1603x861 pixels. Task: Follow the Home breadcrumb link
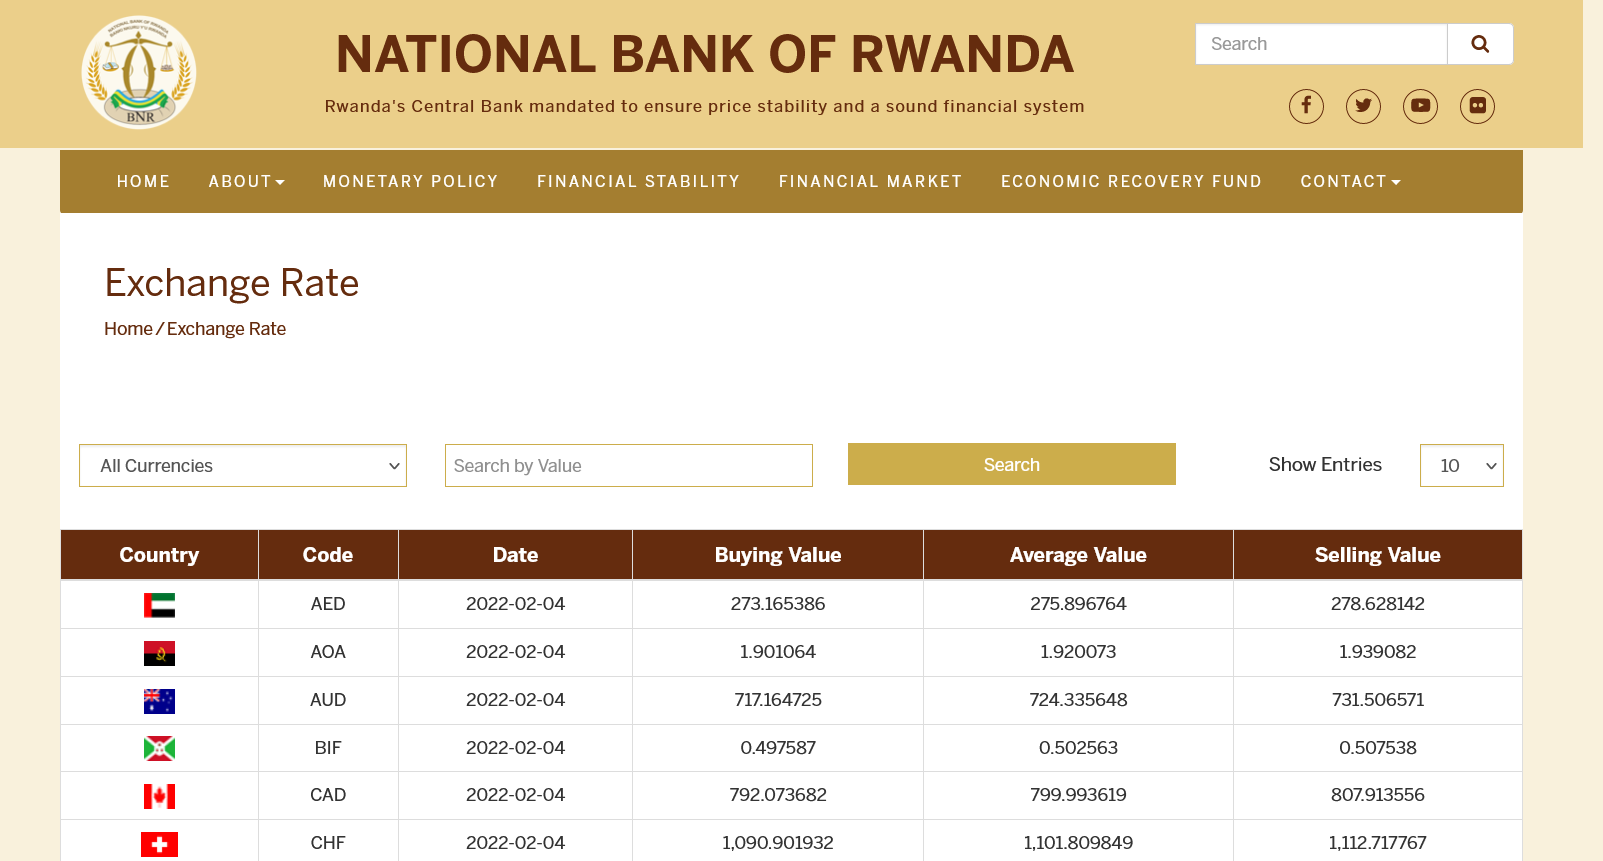(128, 329)
